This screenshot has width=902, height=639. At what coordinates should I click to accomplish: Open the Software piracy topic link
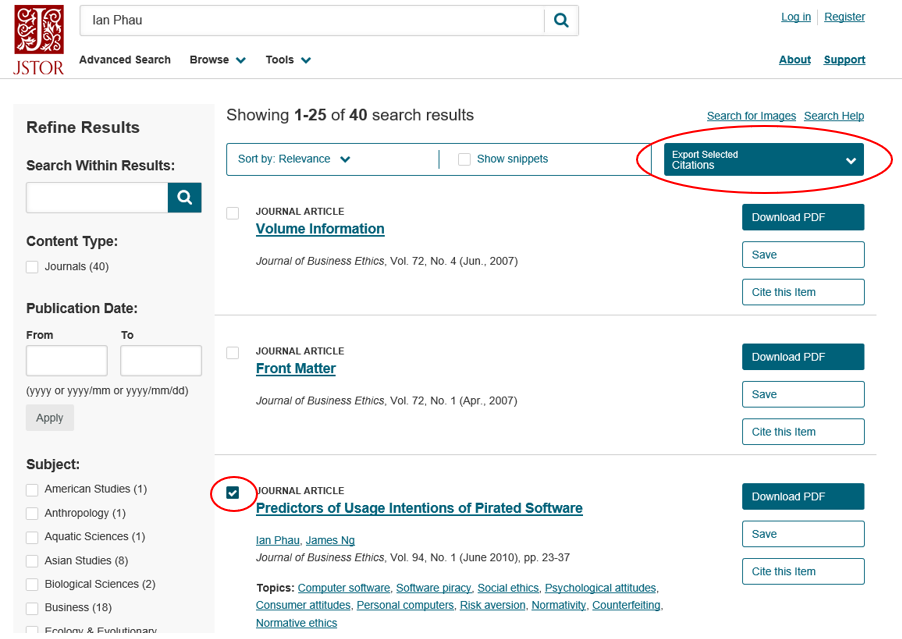[433, 588]
